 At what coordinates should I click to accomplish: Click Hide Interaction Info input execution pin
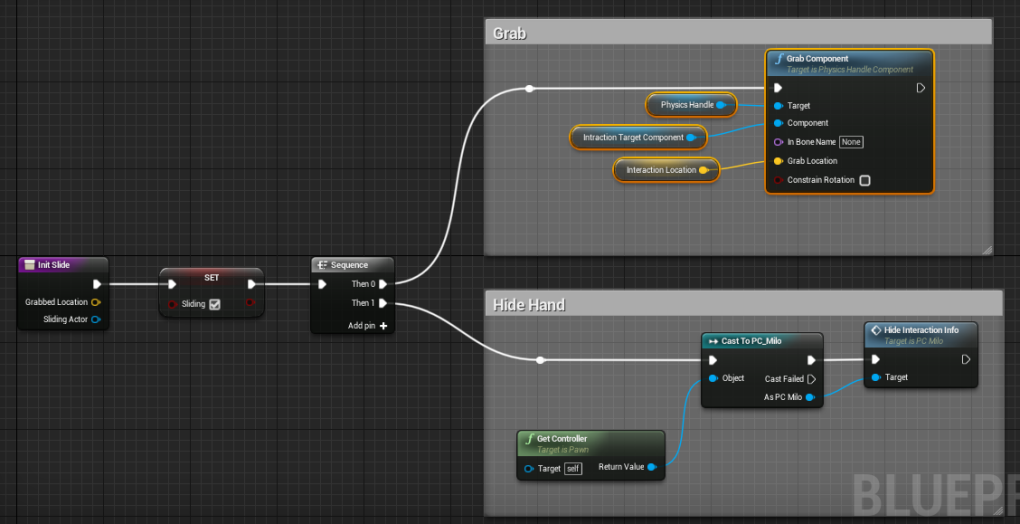pyautogui.click(x=876, y=359)
